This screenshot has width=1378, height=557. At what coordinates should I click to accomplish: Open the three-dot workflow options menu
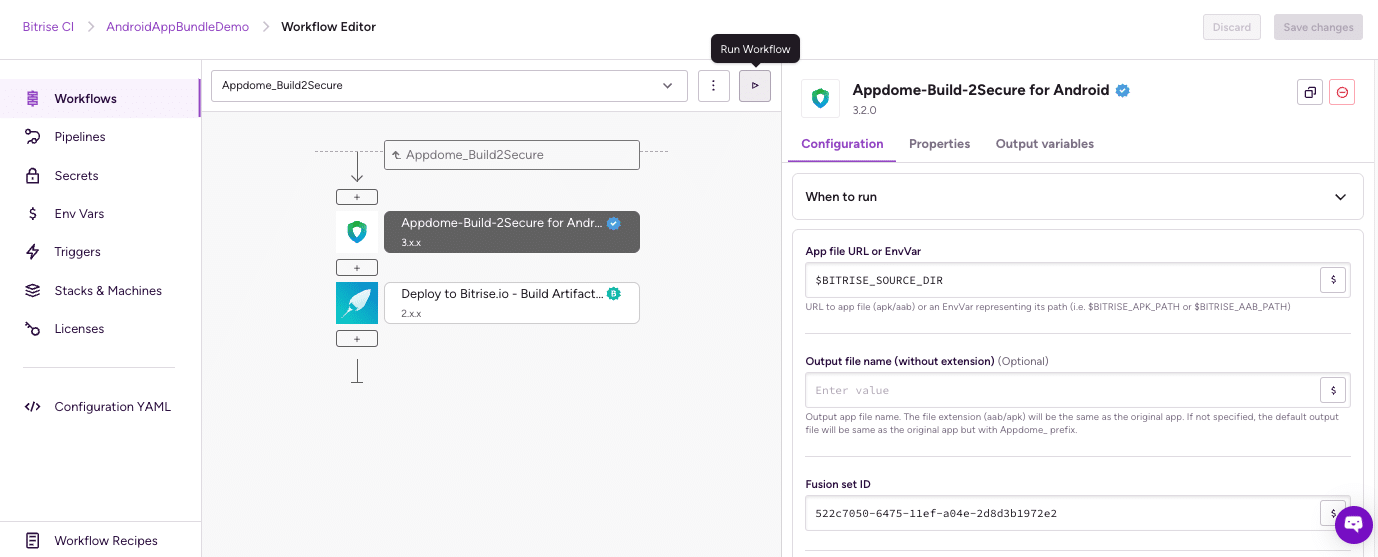tap(713, 86)
